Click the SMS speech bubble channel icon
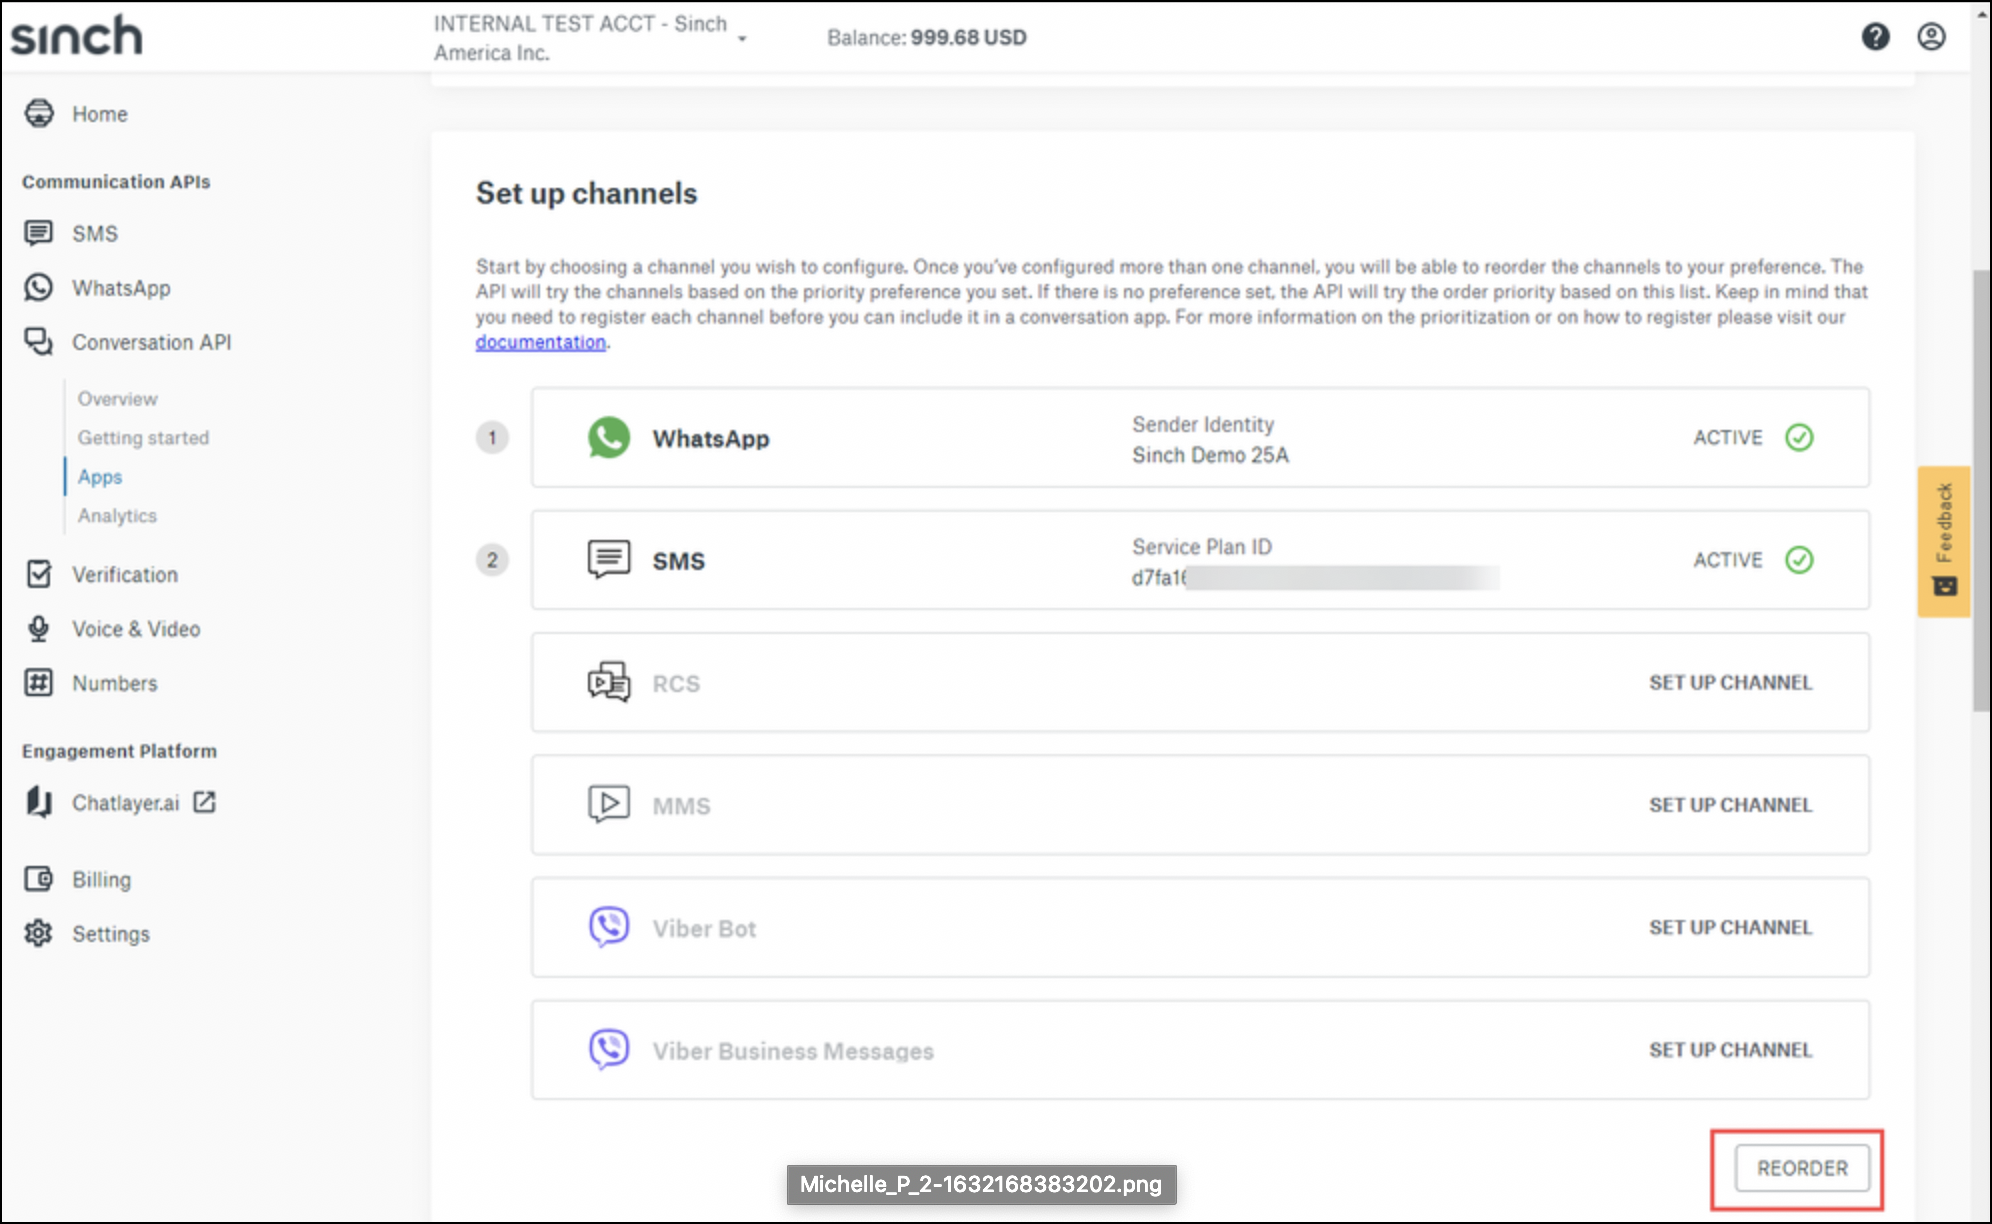The width and height of the screenshot is (1992, 1224). 607,559
